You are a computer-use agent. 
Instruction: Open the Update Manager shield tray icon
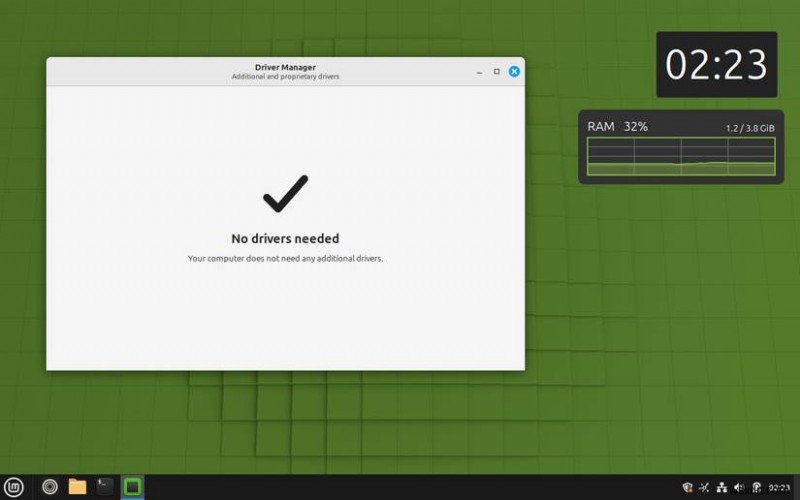click(687, 488)
